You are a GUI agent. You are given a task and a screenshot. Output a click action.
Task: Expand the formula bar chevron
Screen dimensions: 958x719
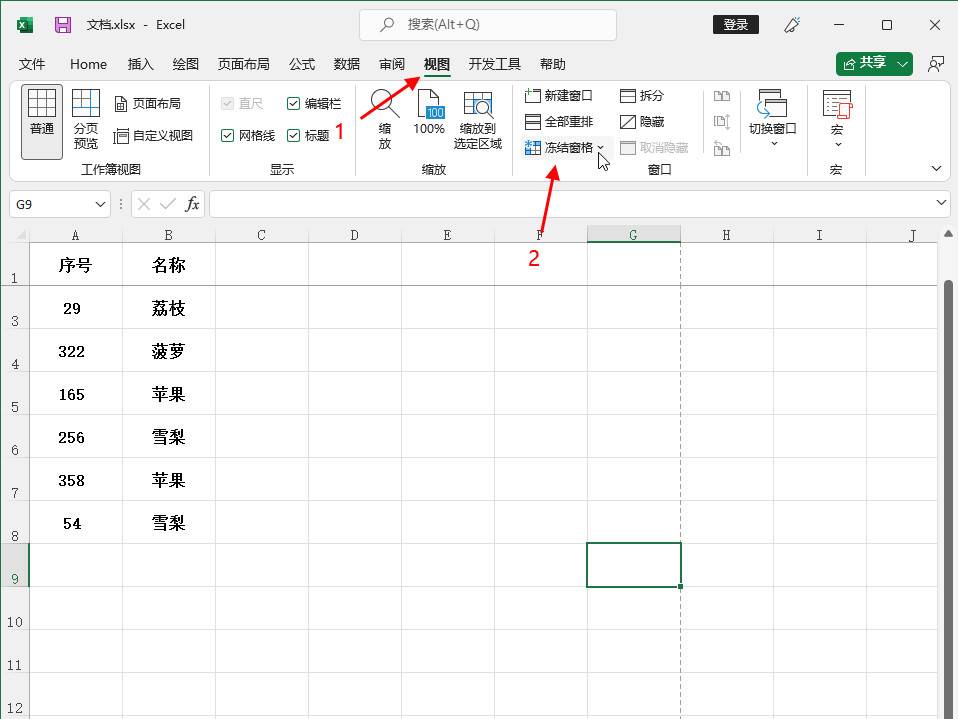pos(941,202)
